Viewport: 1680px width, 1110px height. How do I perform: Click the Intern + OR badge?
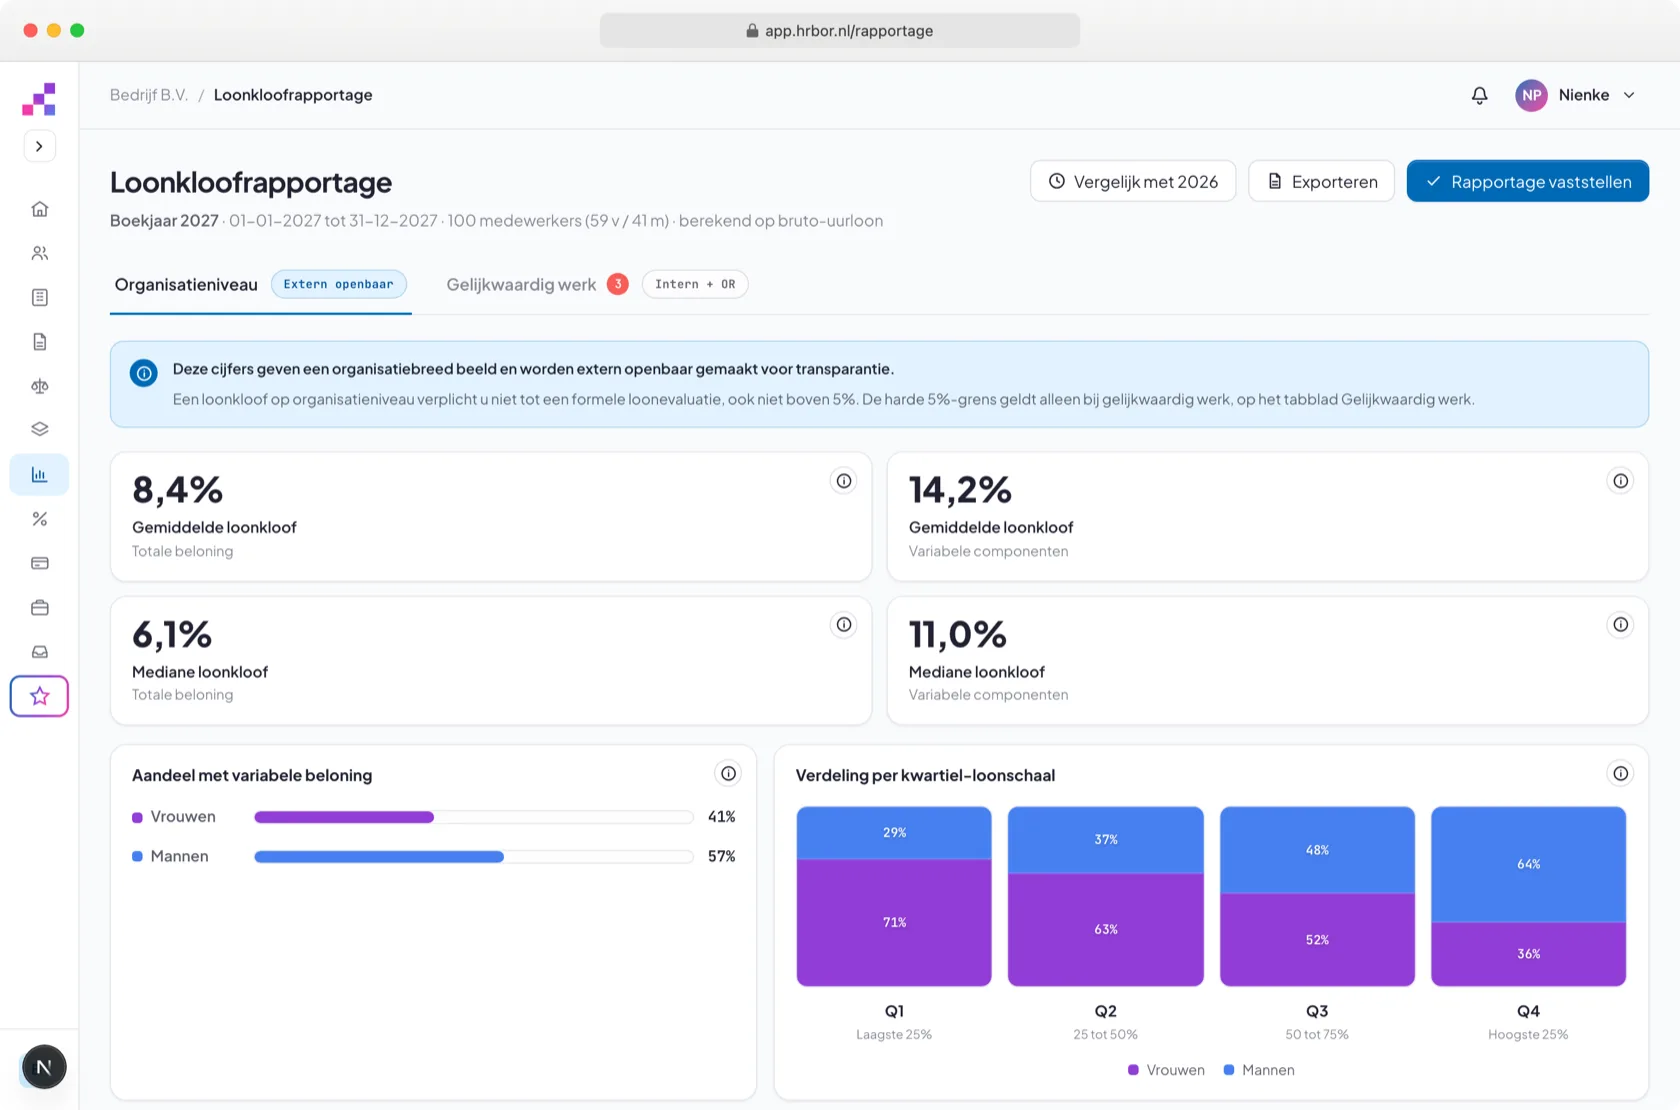tap(695, 284)
